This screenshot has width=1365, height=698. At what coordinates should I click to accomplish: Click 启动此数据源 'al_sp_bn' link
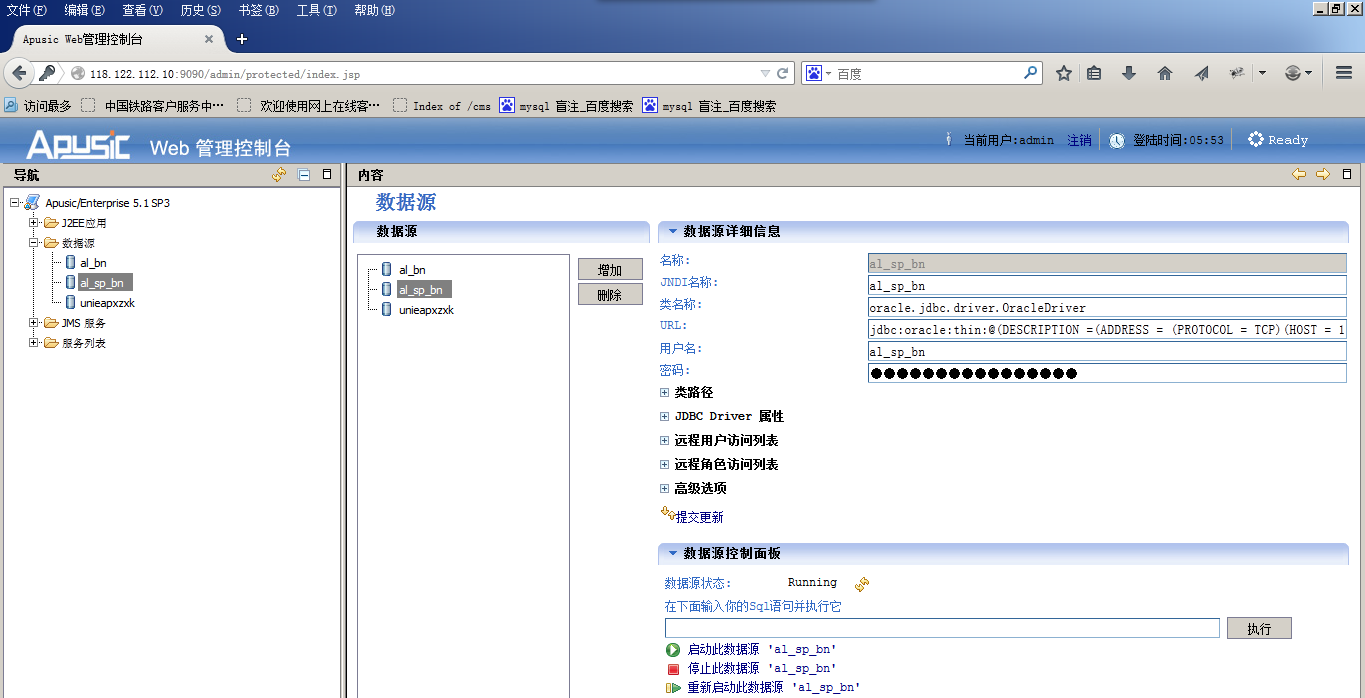pos(762,650)
